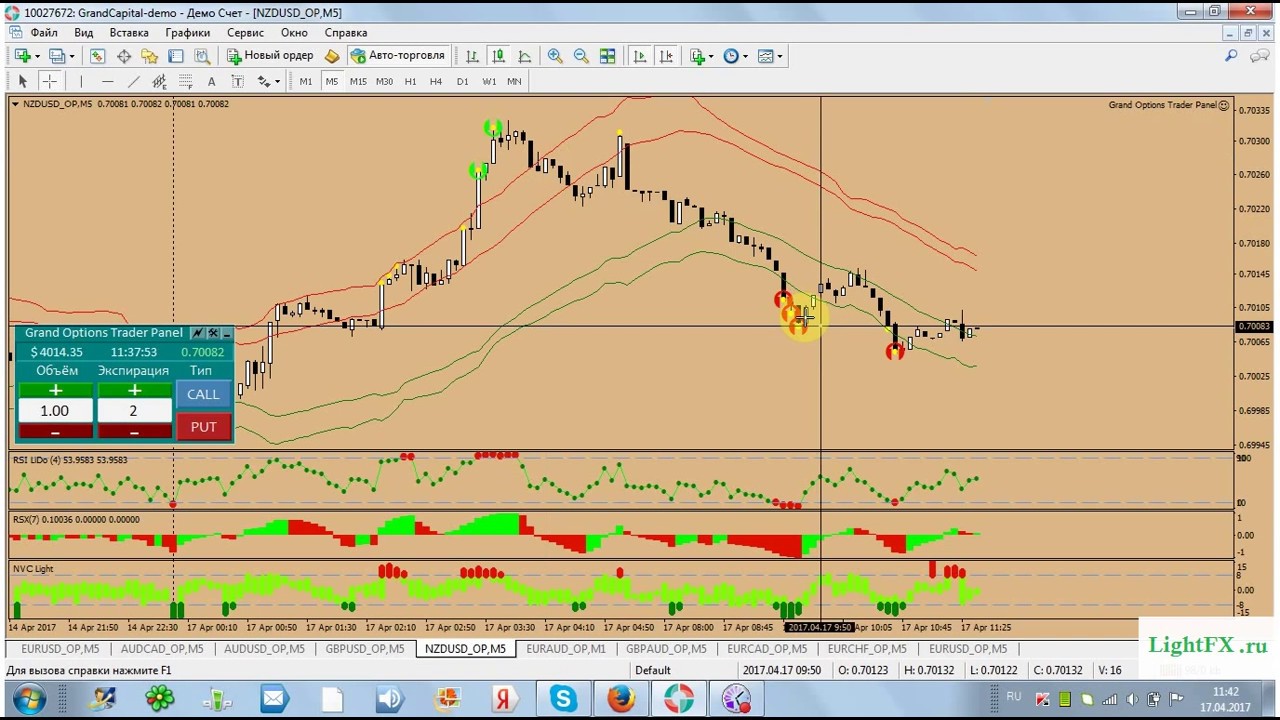
Task: Decrease Экспирация with red minus
Action: pos(134,432)
